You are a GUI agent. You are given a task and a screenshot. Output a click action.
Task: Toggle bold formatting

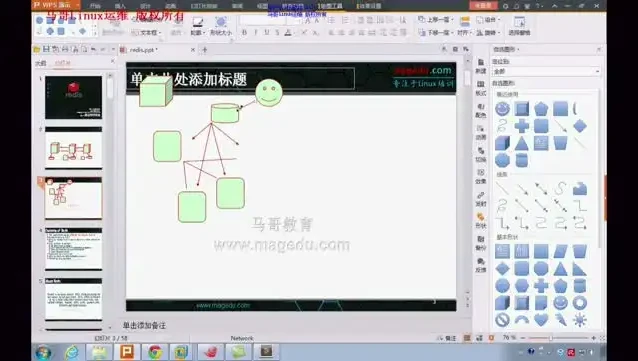point(244,33)
